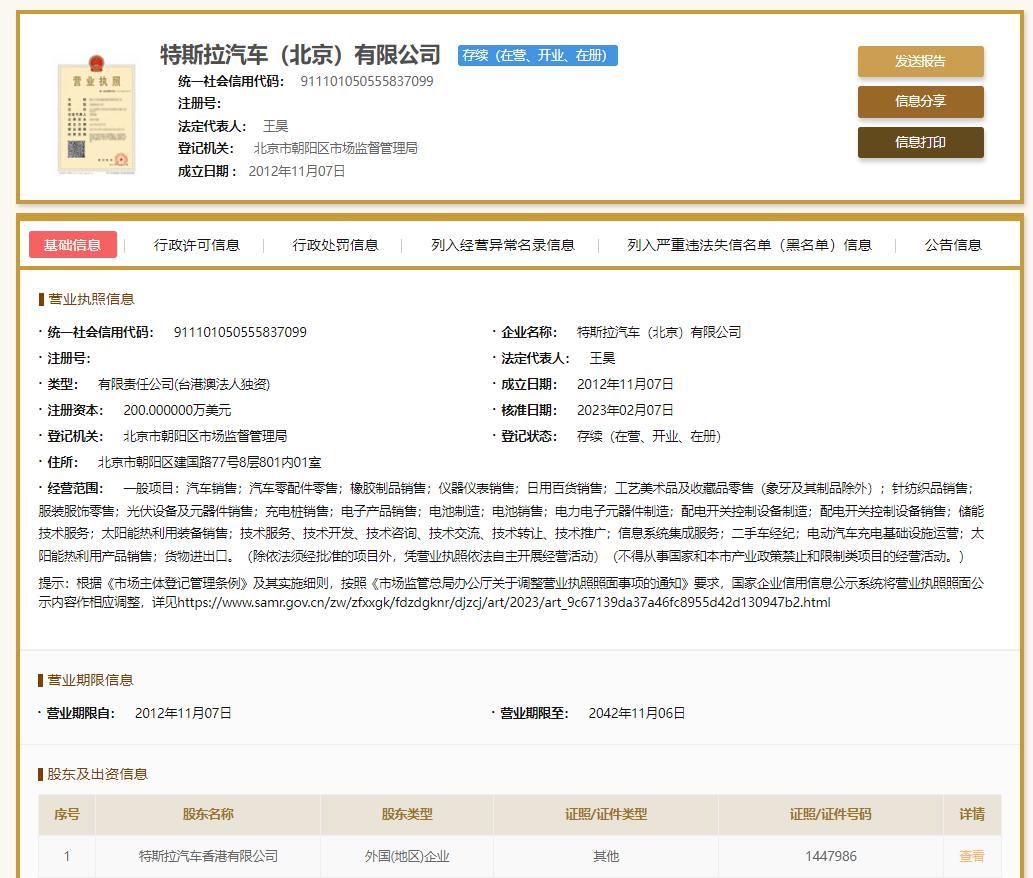Click the 营业期限信息 section heading
Image resolution: width=1033 pixels, height=878 pixels.
90,680
